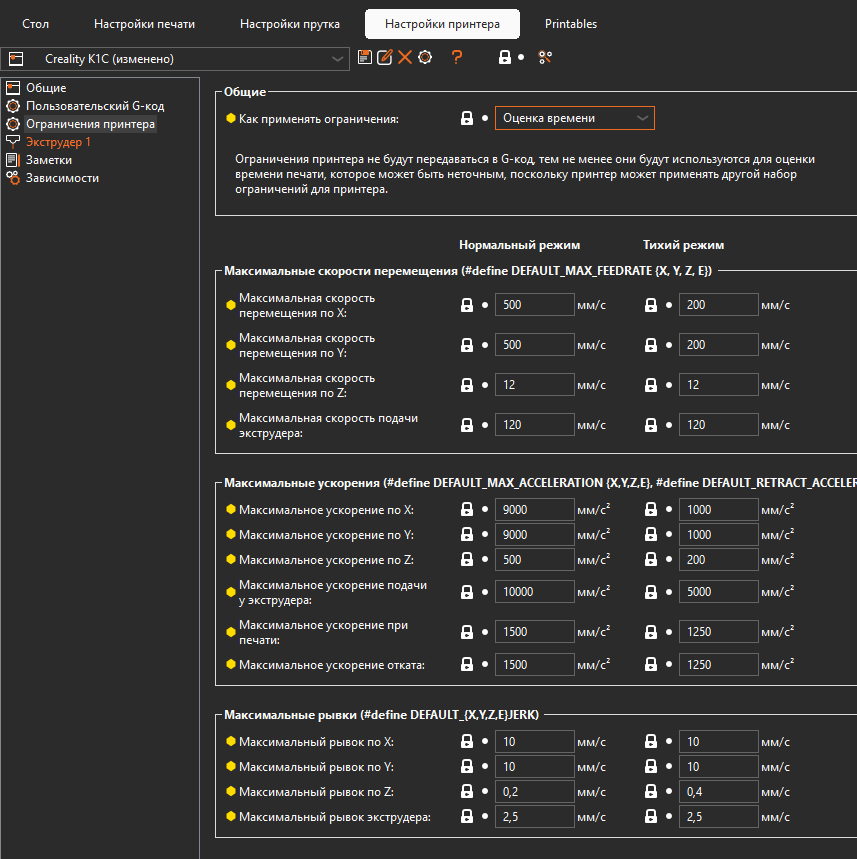Click silent-mode lock for max Z acceleration
This screenshot has height=859, width=857.
(651, 560)
